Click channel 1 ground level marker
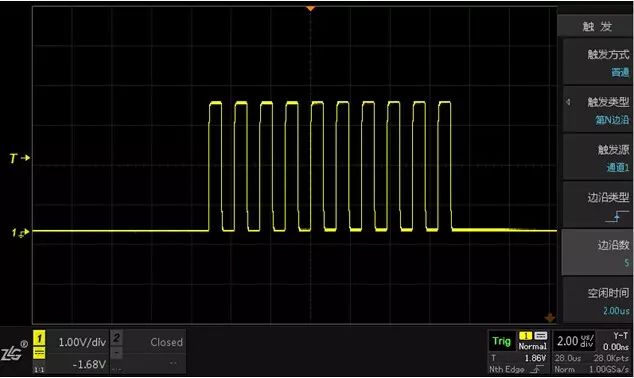This screenshot has width=634, height=378. [20, 232]
